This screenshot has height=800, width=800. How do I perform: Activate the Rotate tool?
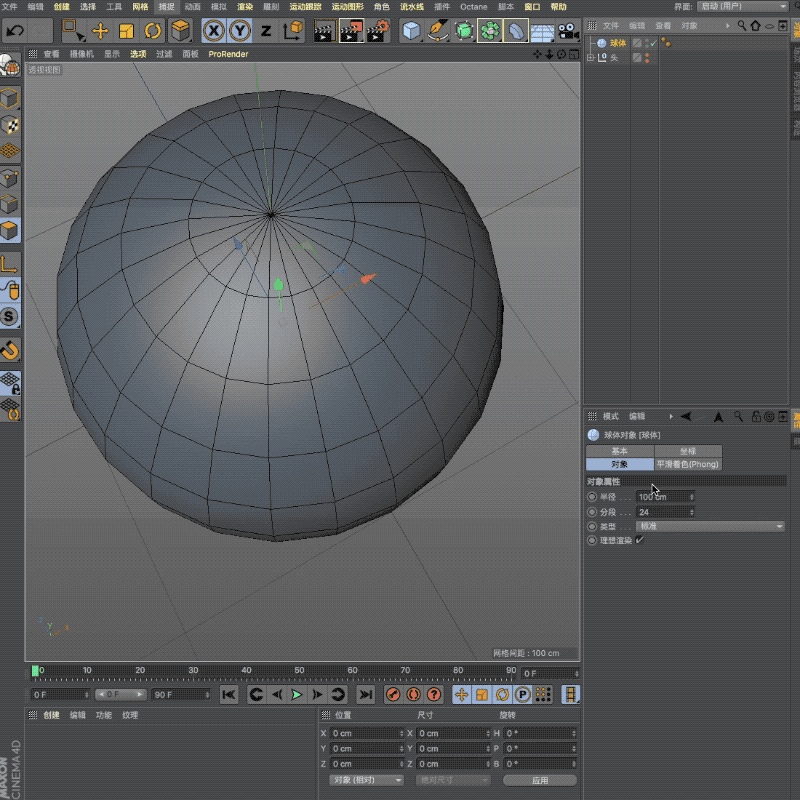click(x=153, y=31)
